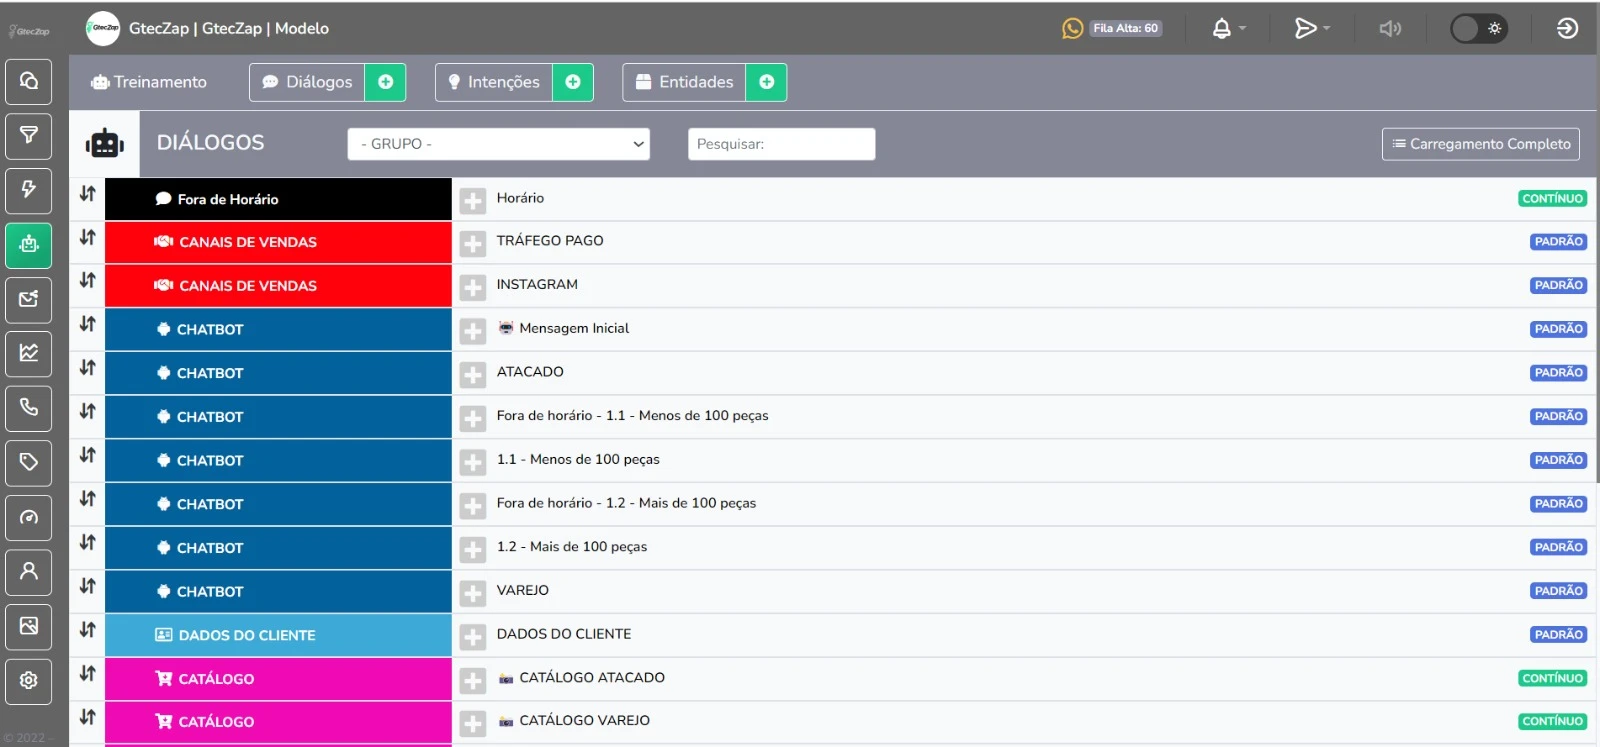The width and height of the screenshot is (1600, 747).
Task: Expand the TRÁFEGO PAGO row plus button
Action: coord(473,244)
